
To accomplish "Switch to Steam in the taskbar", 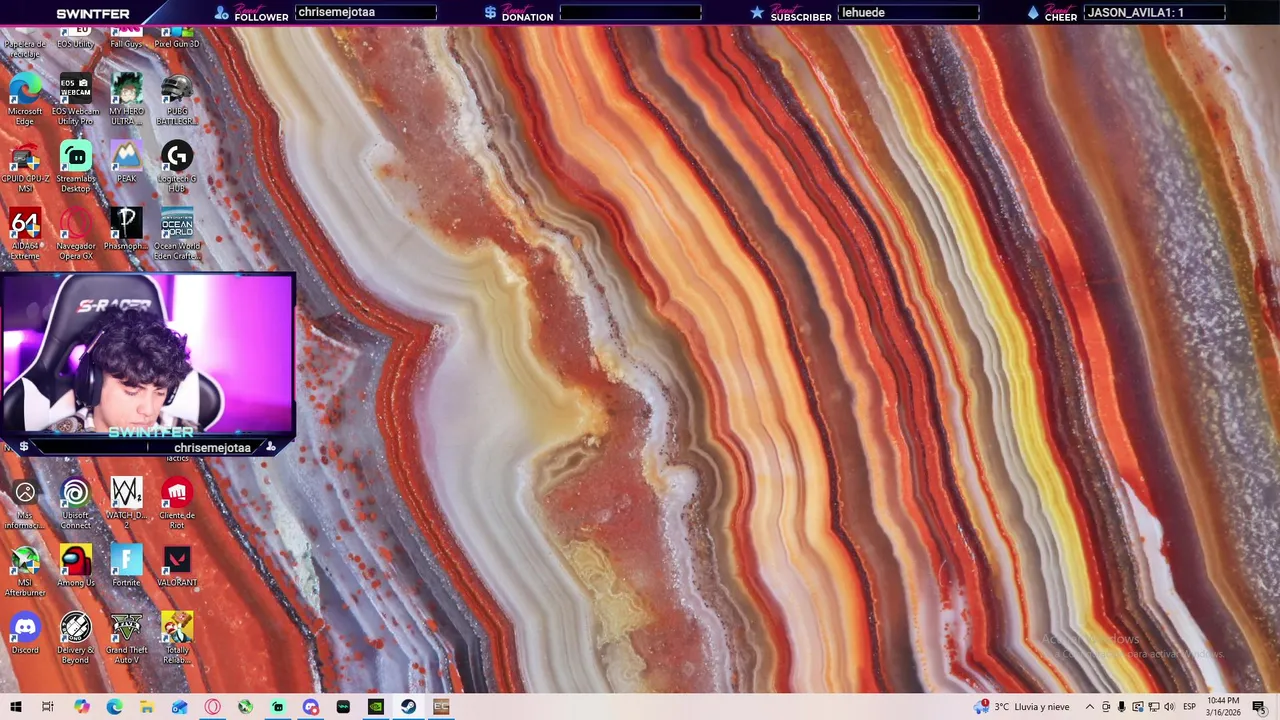I will pos(408,707).
